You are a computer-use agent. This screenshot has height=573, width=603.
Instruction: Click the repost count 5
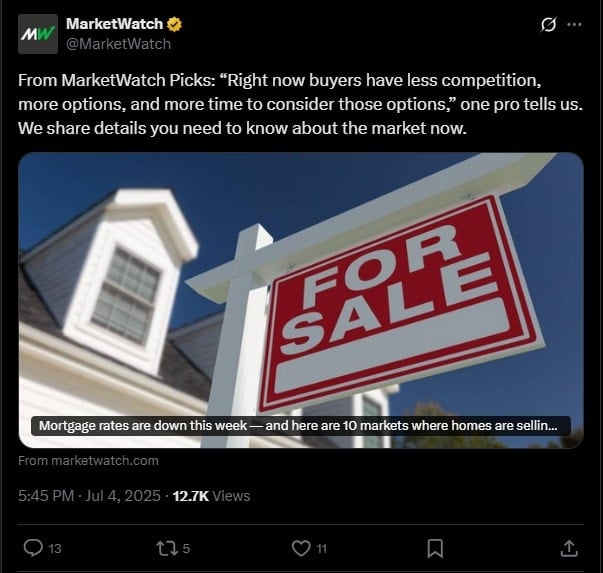pos(186,548)
